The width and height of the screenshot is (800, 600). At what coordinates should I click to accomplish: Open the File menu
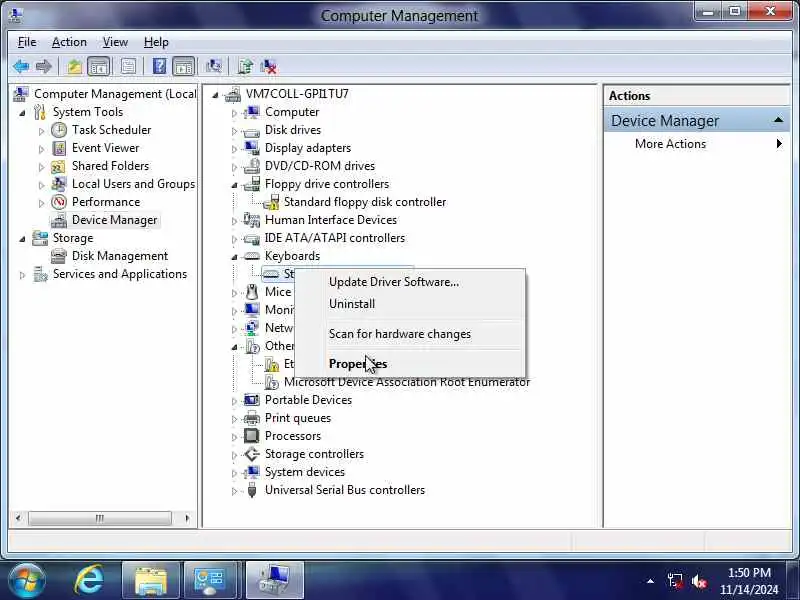[27, 42]
